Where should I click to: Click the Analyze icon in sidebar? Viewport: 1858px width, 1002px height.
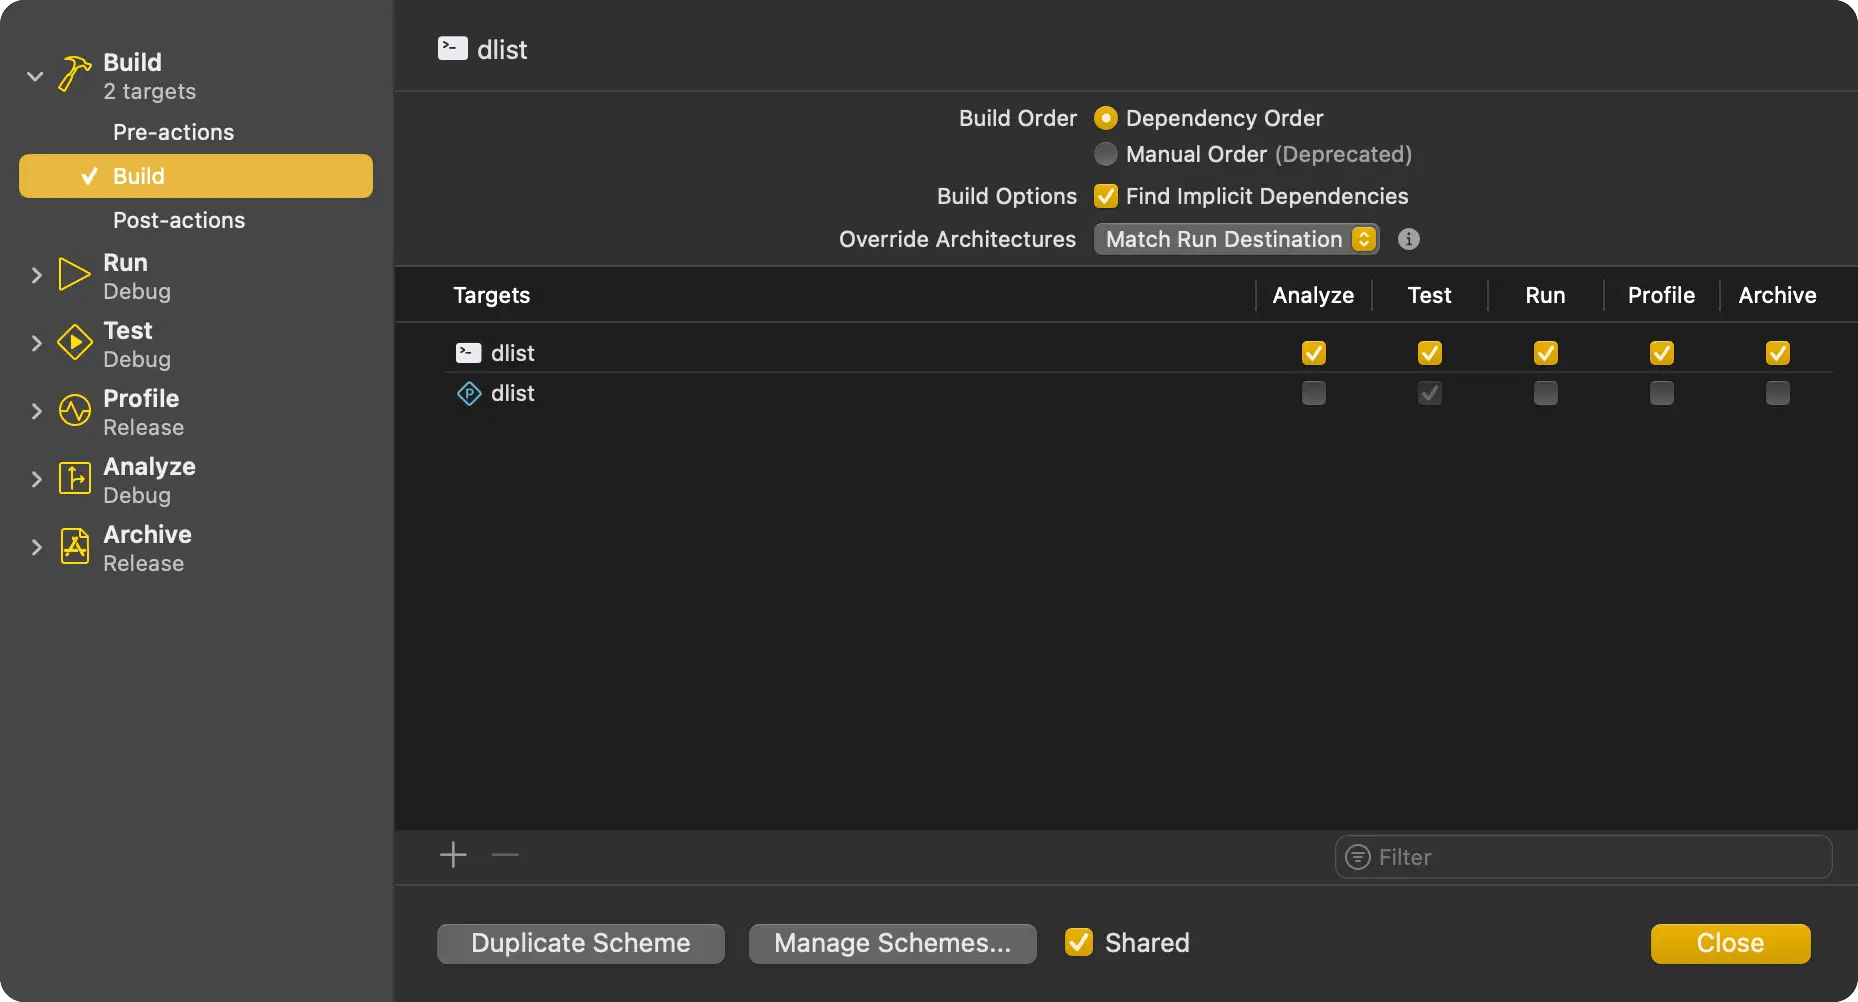click(x=72, y=479)
